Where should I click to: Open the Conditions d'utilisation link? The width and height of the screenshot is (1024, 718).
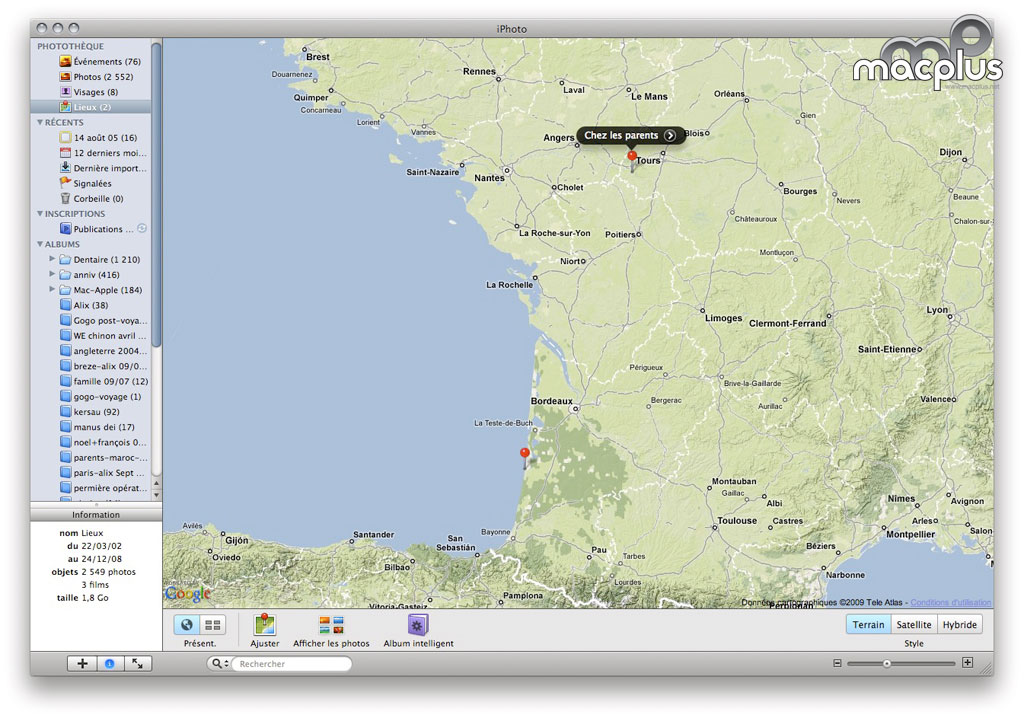click(951, 602)
